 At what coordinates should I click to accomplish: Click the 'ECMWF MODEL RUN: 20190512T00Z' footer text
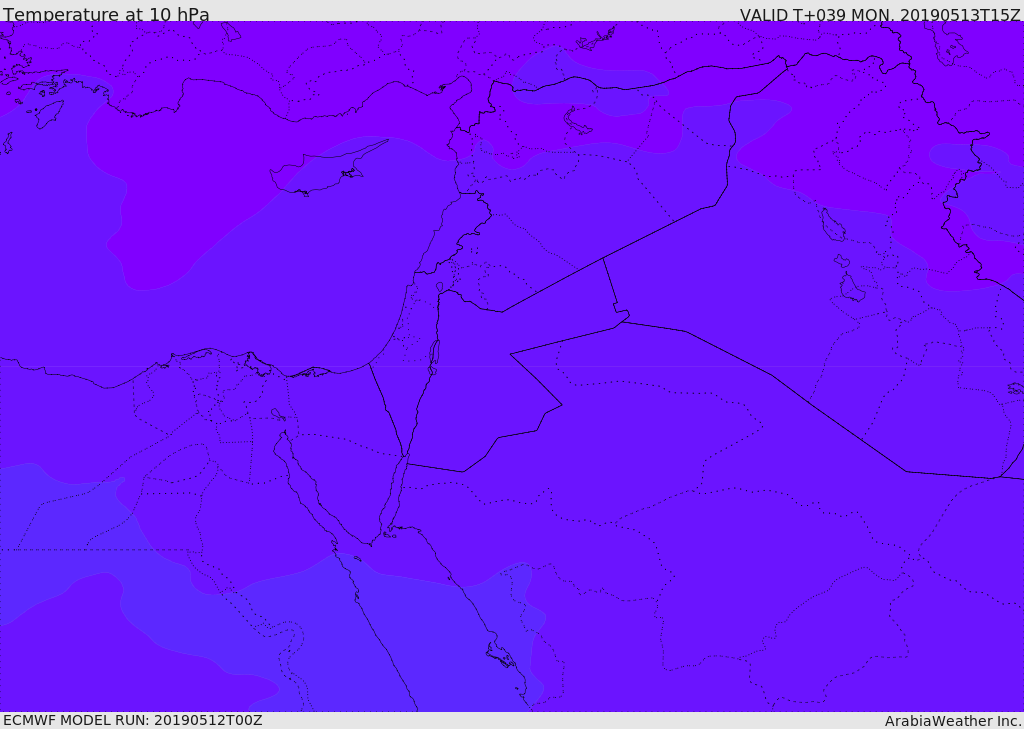pyautogui.click(x=133, y=720)
